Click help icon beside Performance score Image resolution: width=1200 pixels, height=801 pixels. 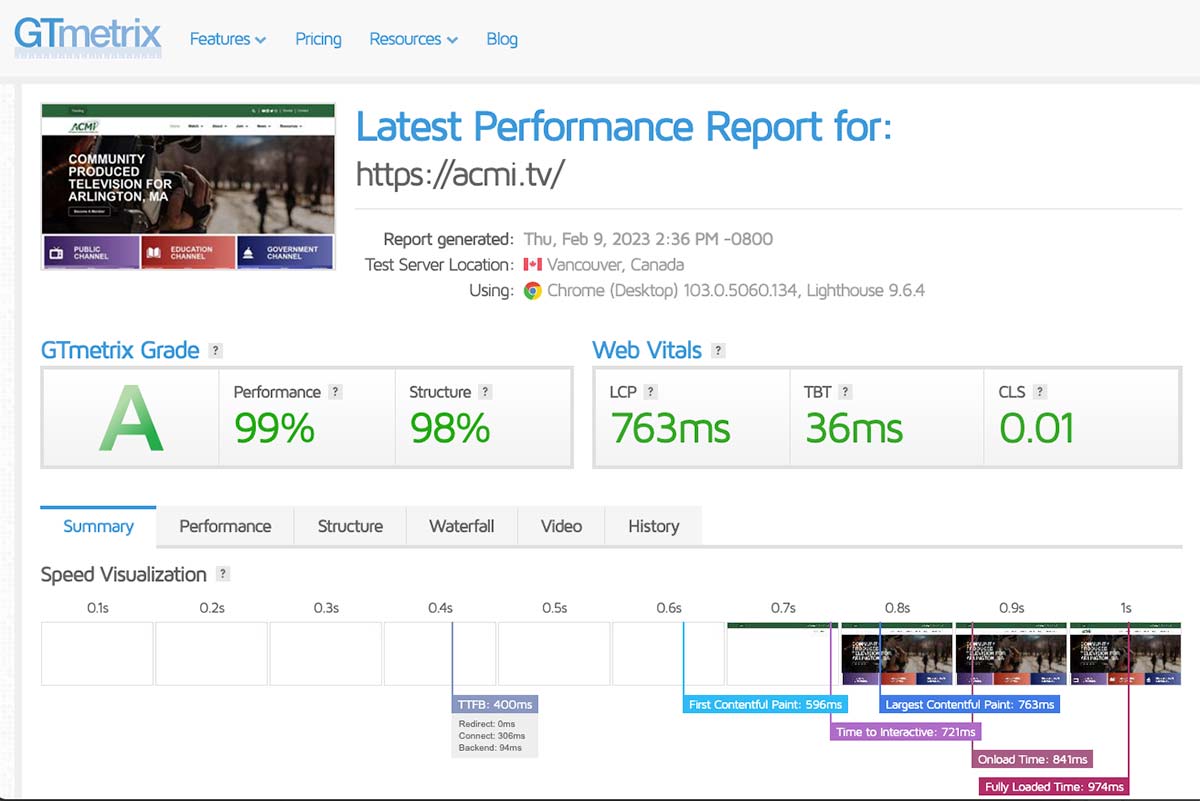click(x=336, y=392)
